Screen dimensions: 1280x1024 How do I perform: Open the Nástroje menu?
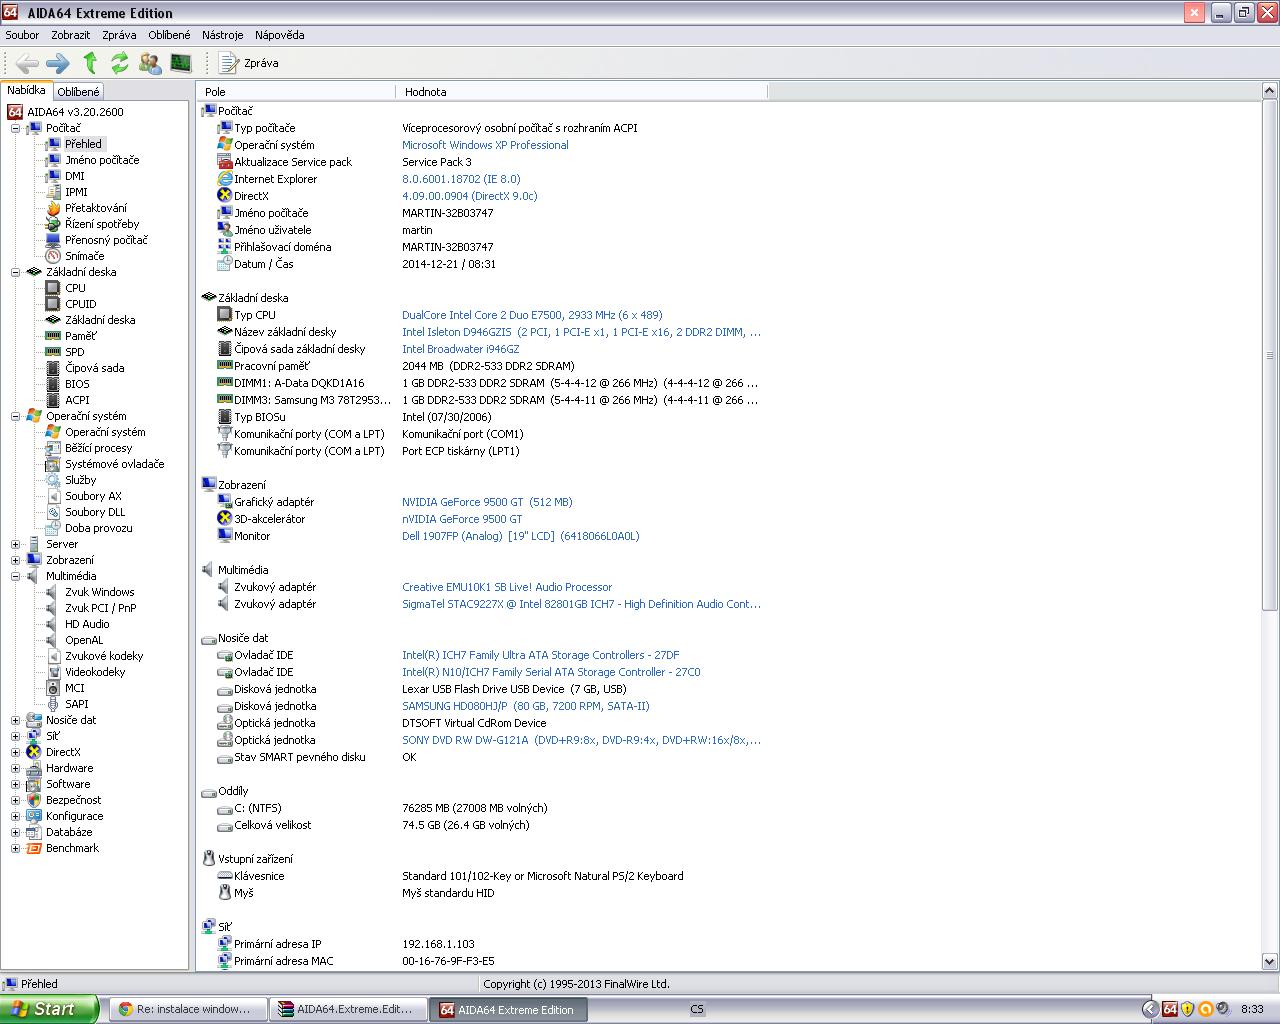click(222, 35)
